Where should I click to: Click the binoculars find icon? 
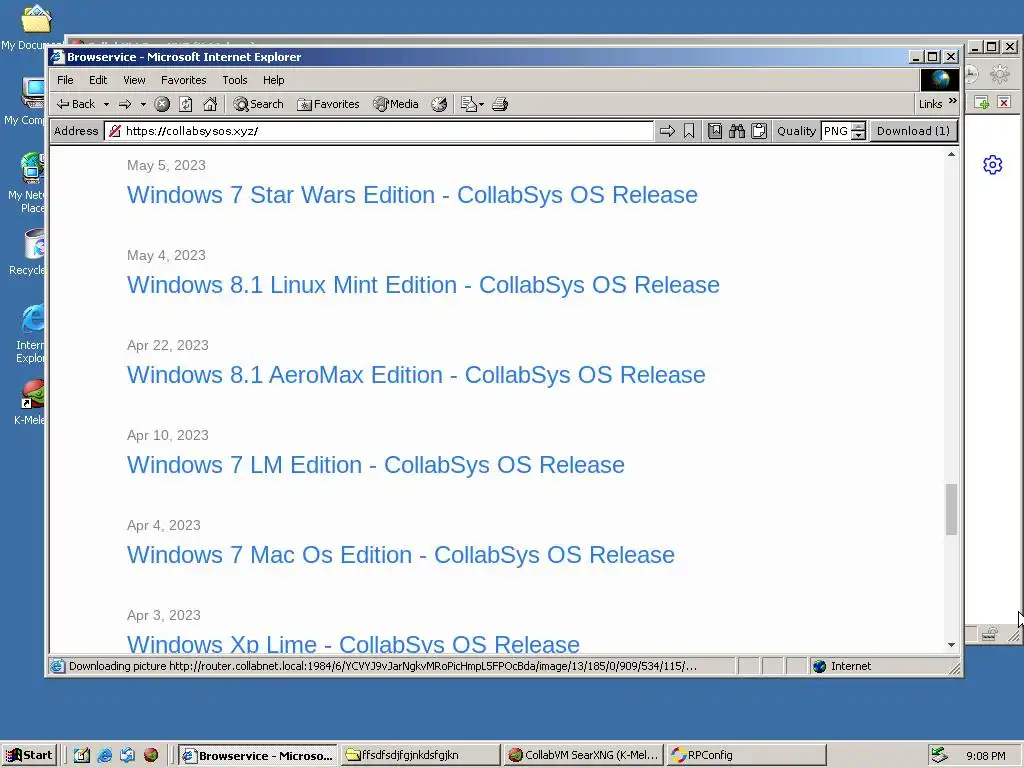(737, 131)
